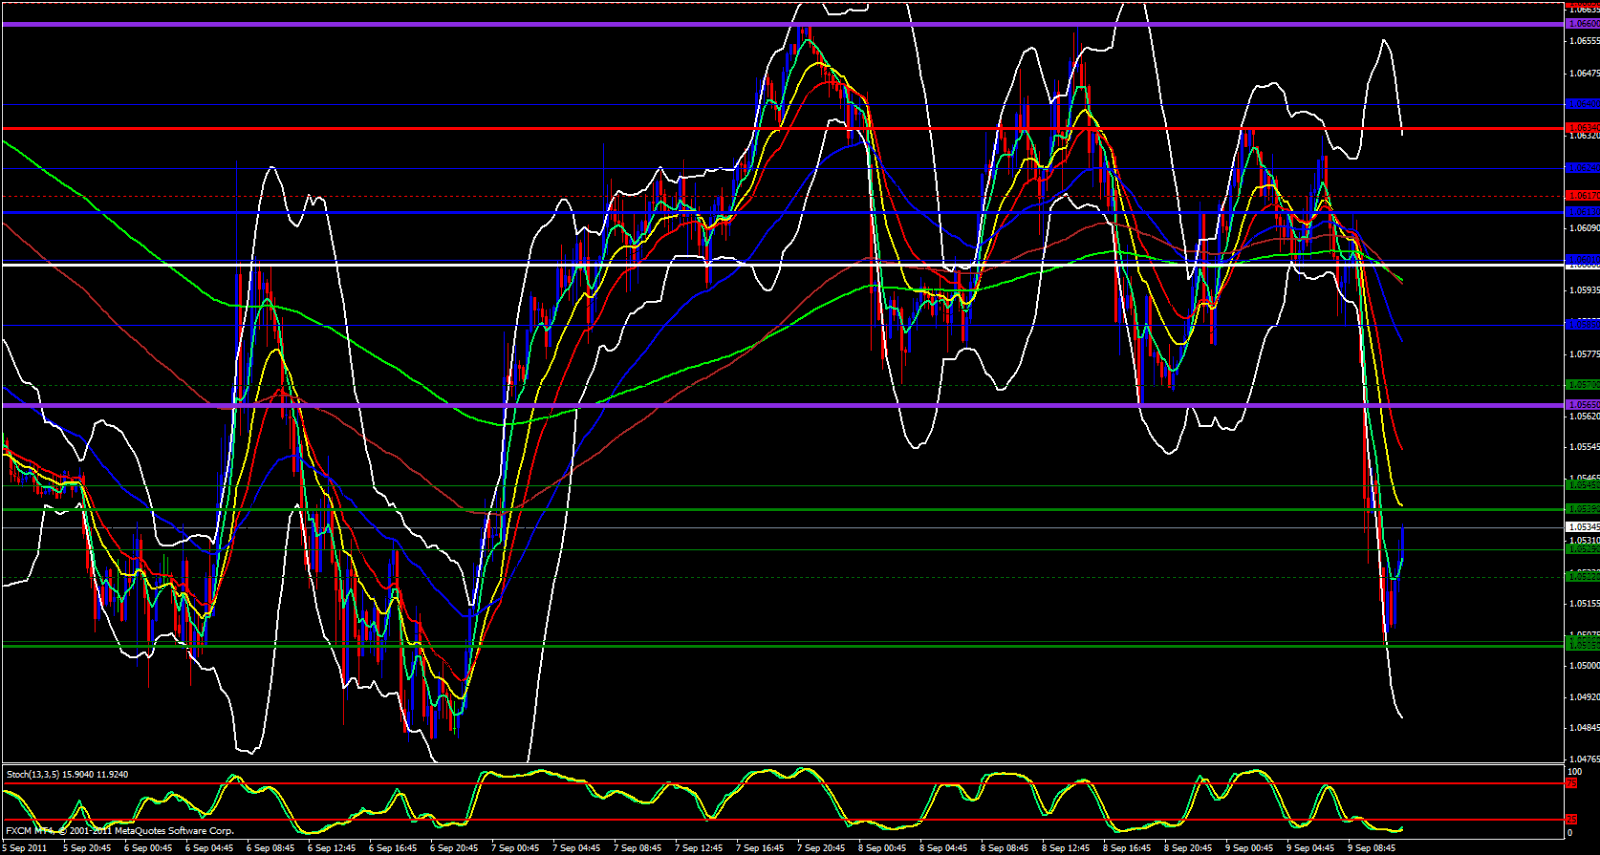Select the blue 1.0613 price level tag

click(1582, 212)
